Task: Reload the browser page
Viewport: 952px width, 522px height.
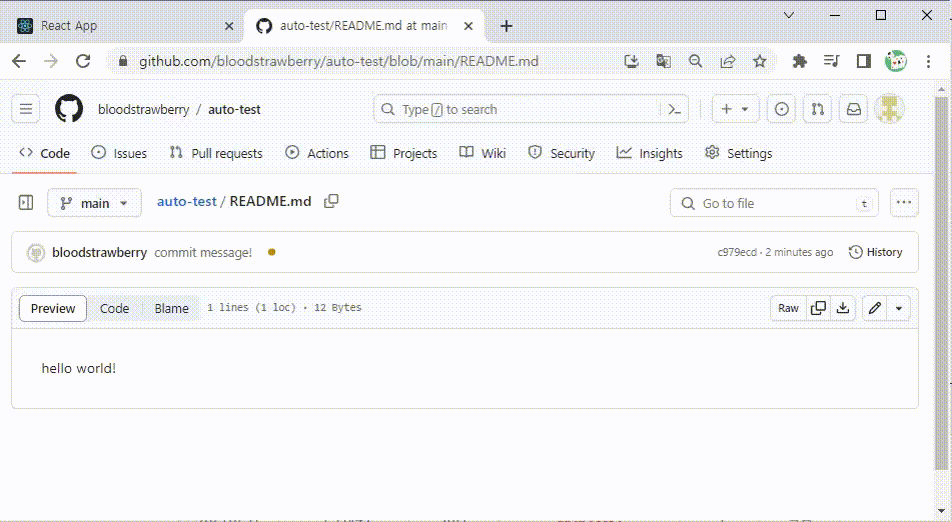Action: pos(83,61)
